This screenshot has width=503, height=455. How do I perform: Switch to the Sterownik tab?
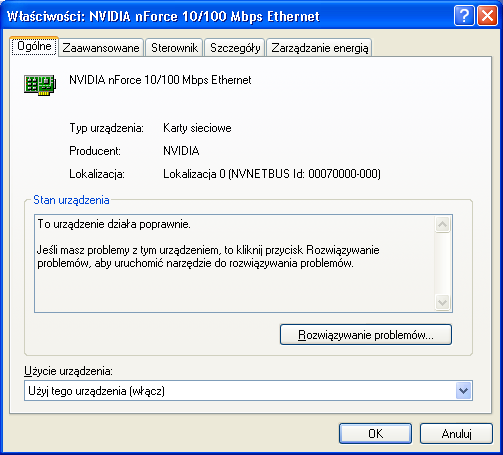[x=174, y=48]
